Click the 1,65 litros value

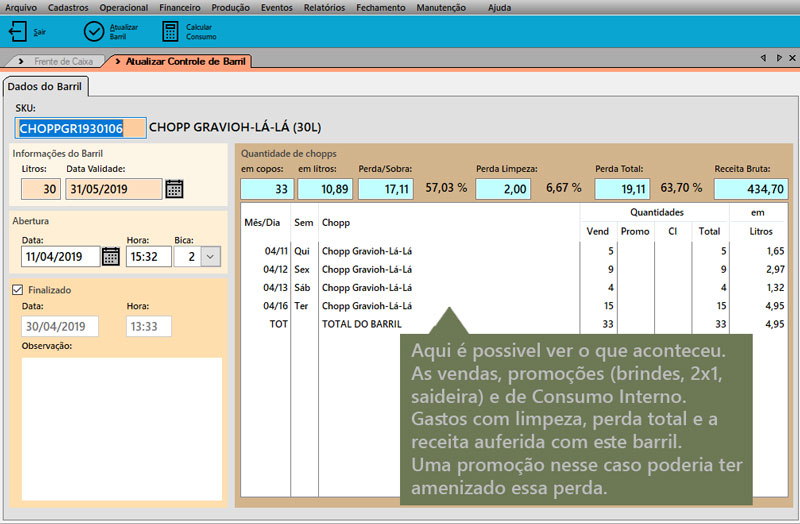click(775, 251)
